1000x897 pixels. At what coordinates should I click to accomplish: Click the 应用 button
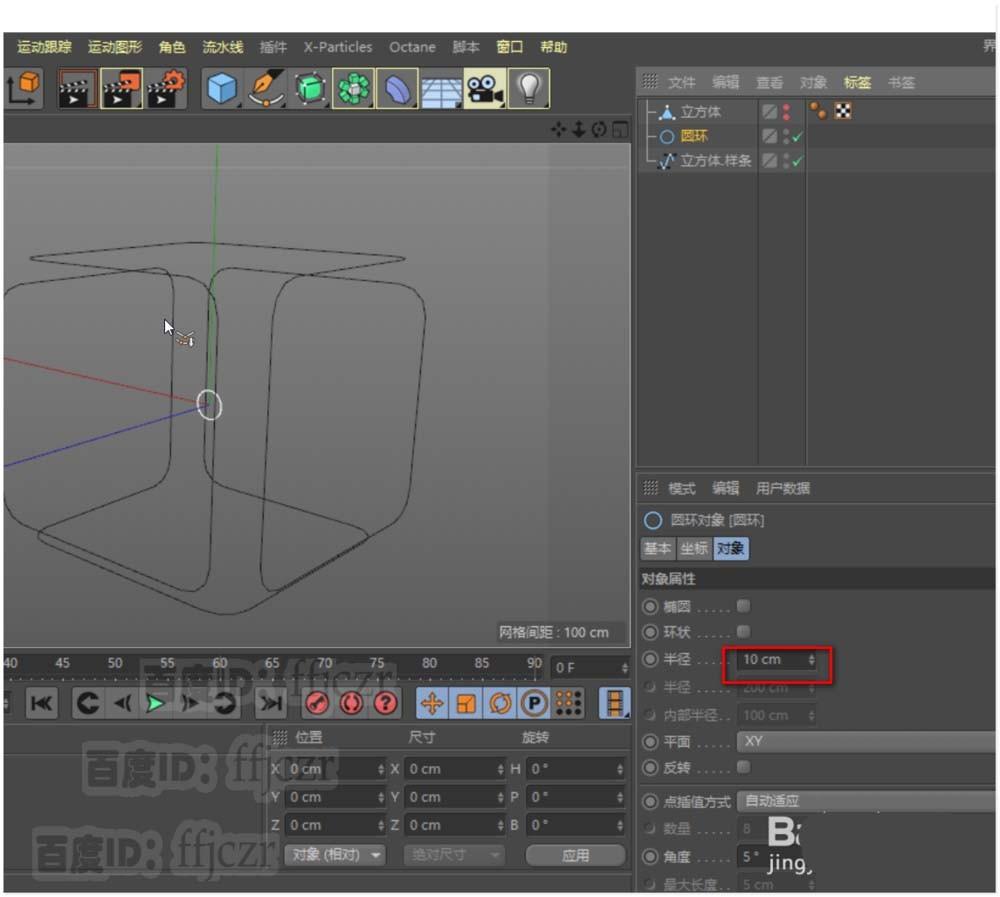(576, 855)
